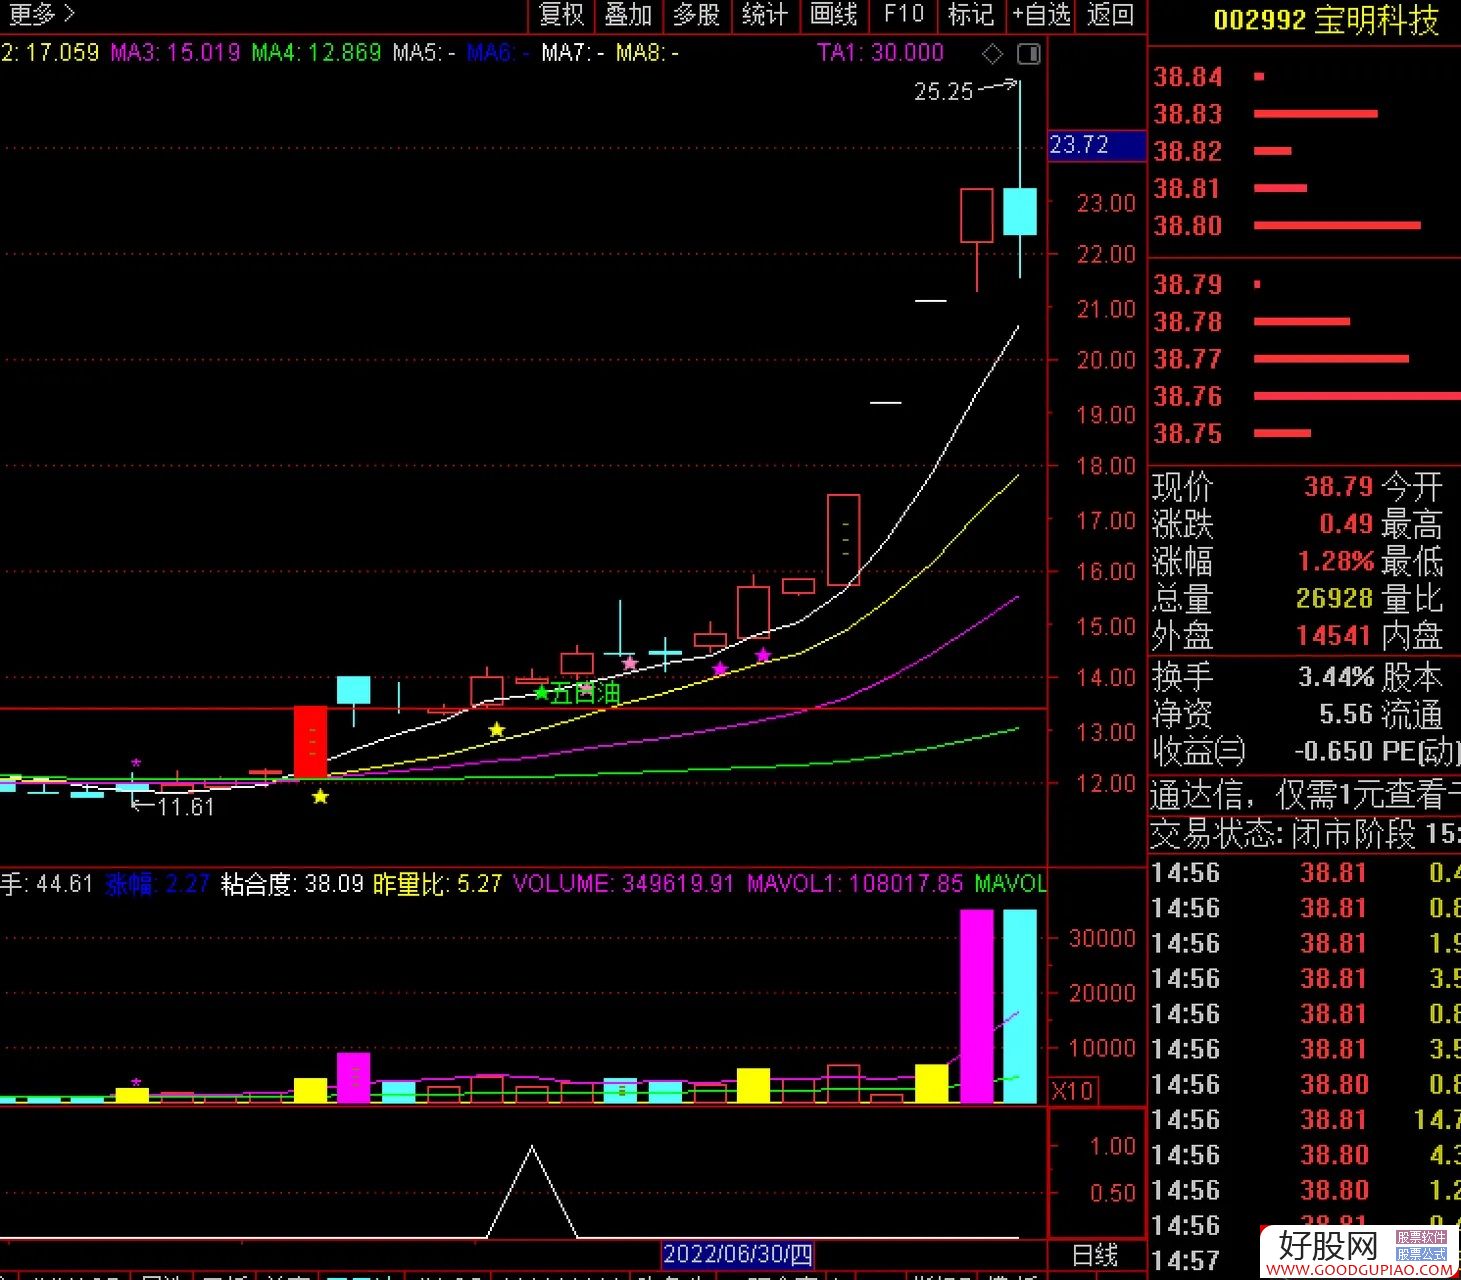Click the 交易状态 闭市阶段 status line

pyautogui.click(x=1305, y=833)
